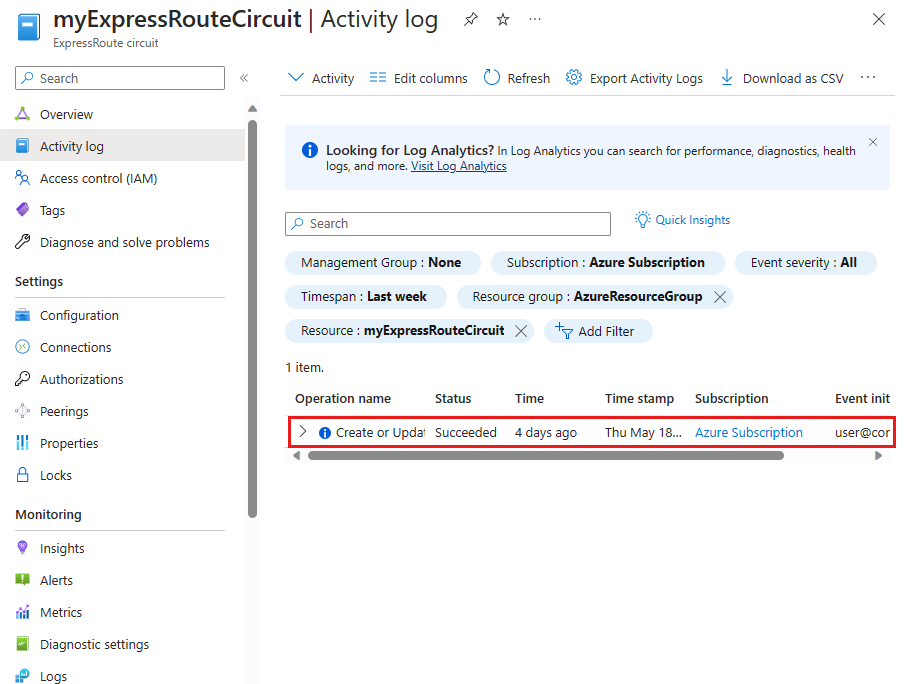Click the horizontal scrollbar under the table
Image resolution: width=915 pixels, height=684 pixels.
(x=545, y=455)
